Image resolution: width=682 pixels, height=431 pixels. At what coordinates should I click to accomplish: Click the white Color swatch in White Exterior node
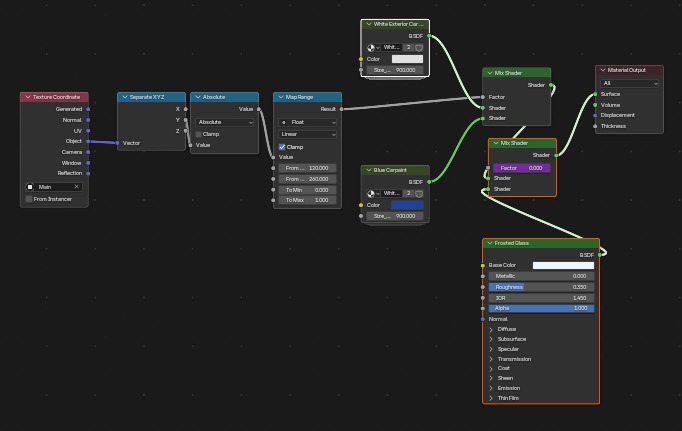[407, 59]
